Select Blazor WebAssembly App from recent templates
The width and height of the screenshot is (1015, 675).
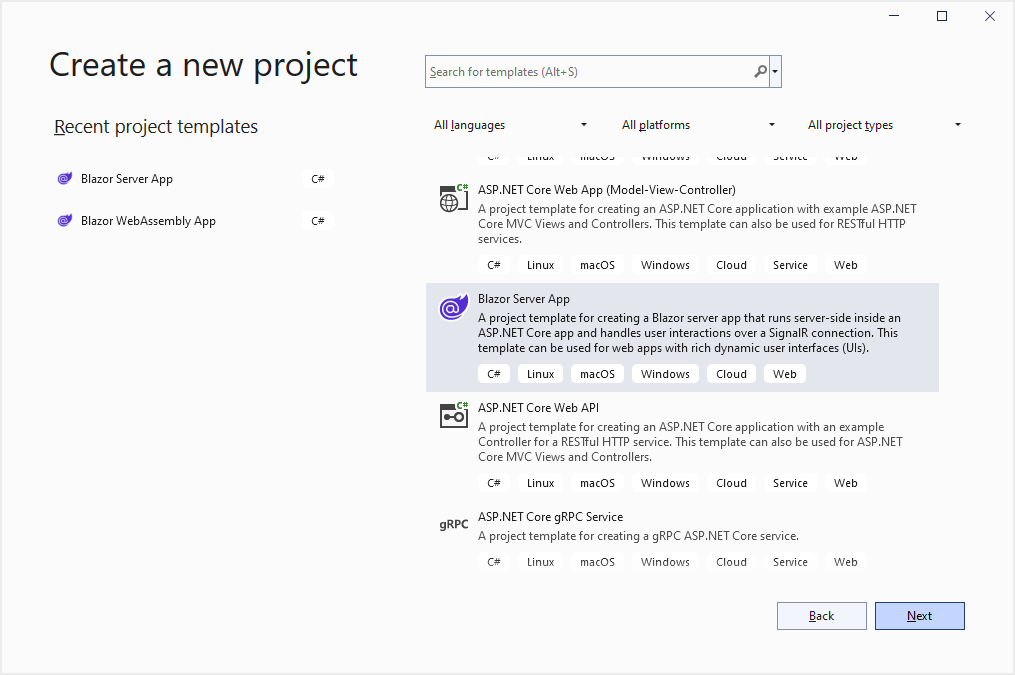[148, 221]
